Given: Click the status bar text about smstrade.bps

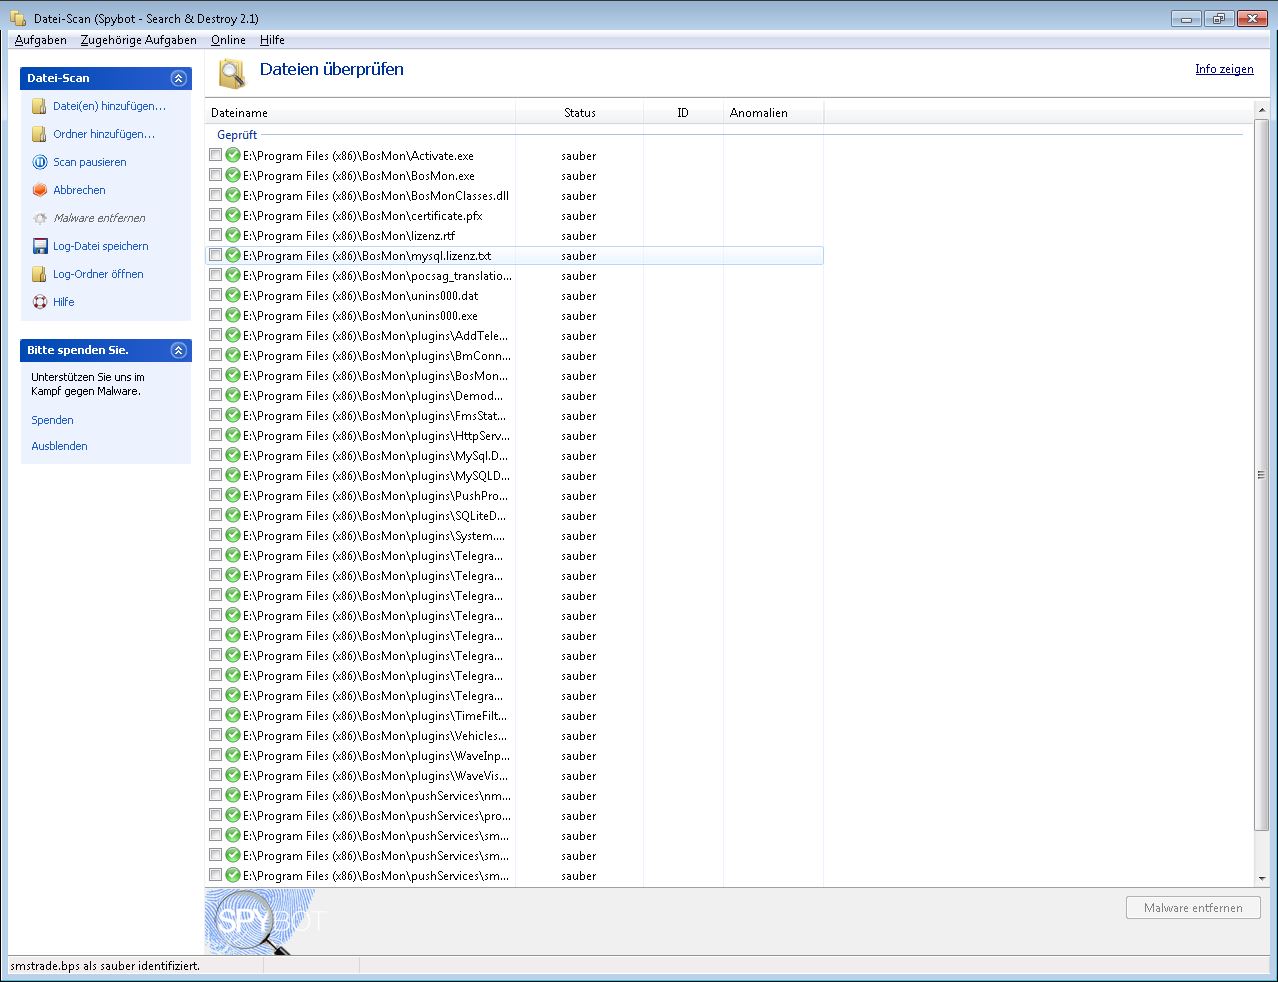Looking at the screenshot, I should pyautogui.click(x=105, y=966).
